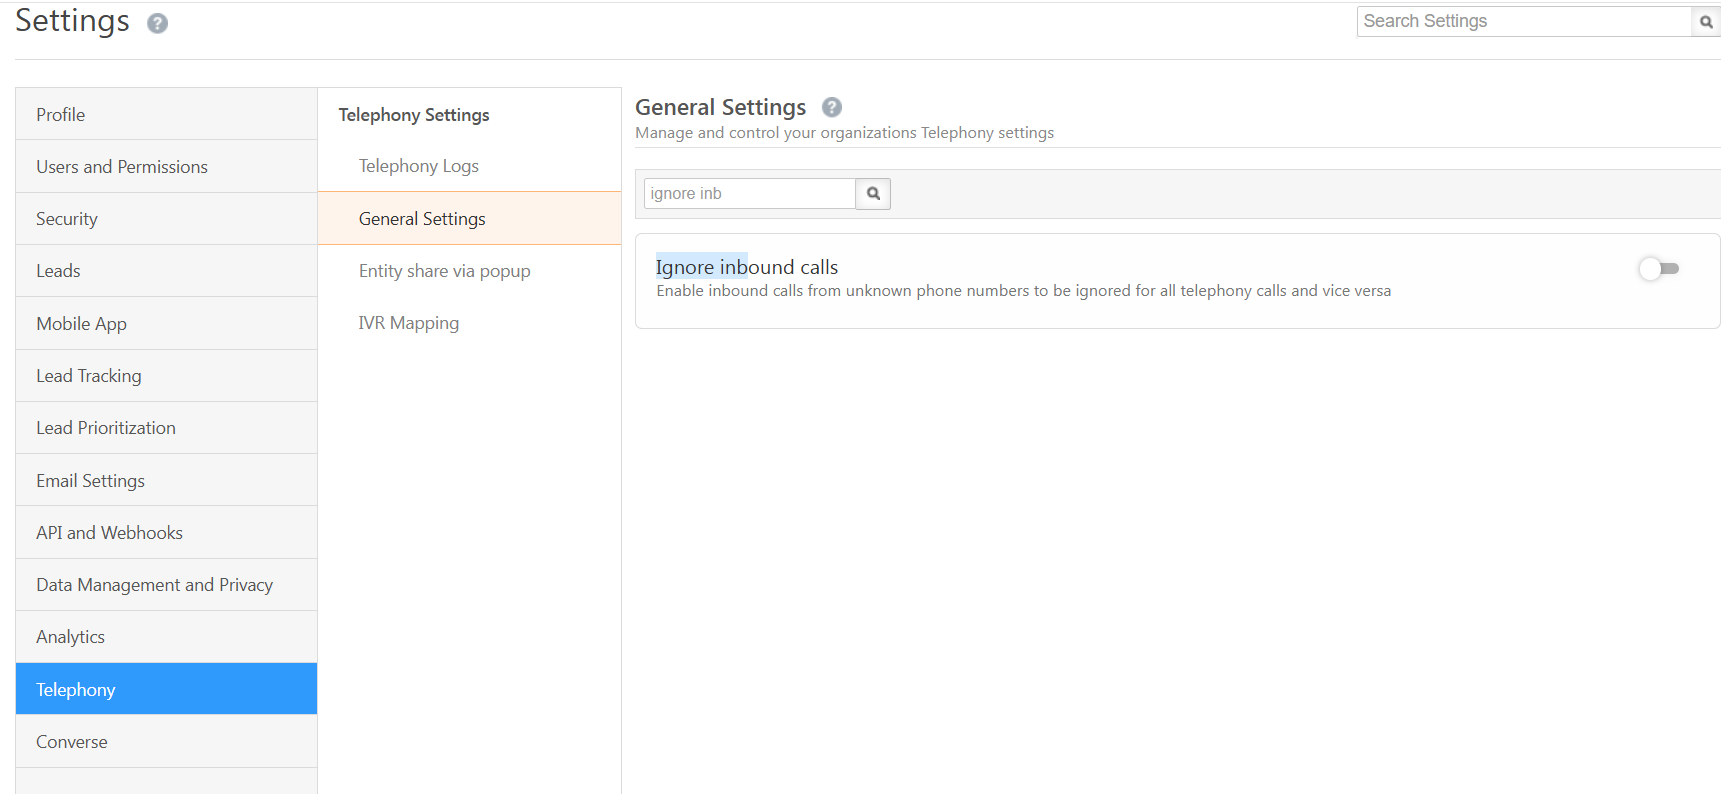This screenshot has height=794, width=1721.
Task: Click the help icon next to General Settings
Action: click(x=831, y=107)
